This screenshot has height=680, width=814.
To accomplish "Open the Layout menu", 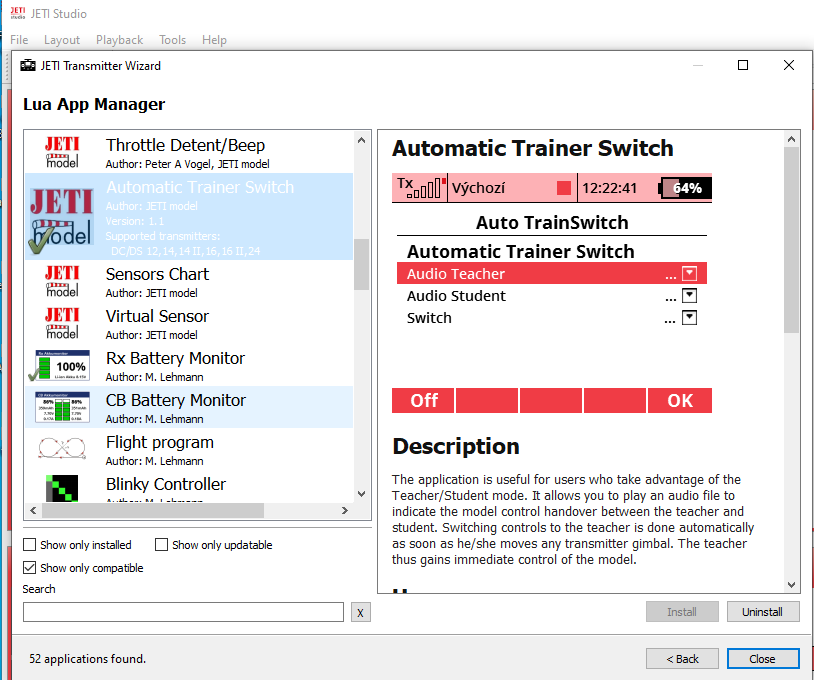I will click(x=62, y=40).
